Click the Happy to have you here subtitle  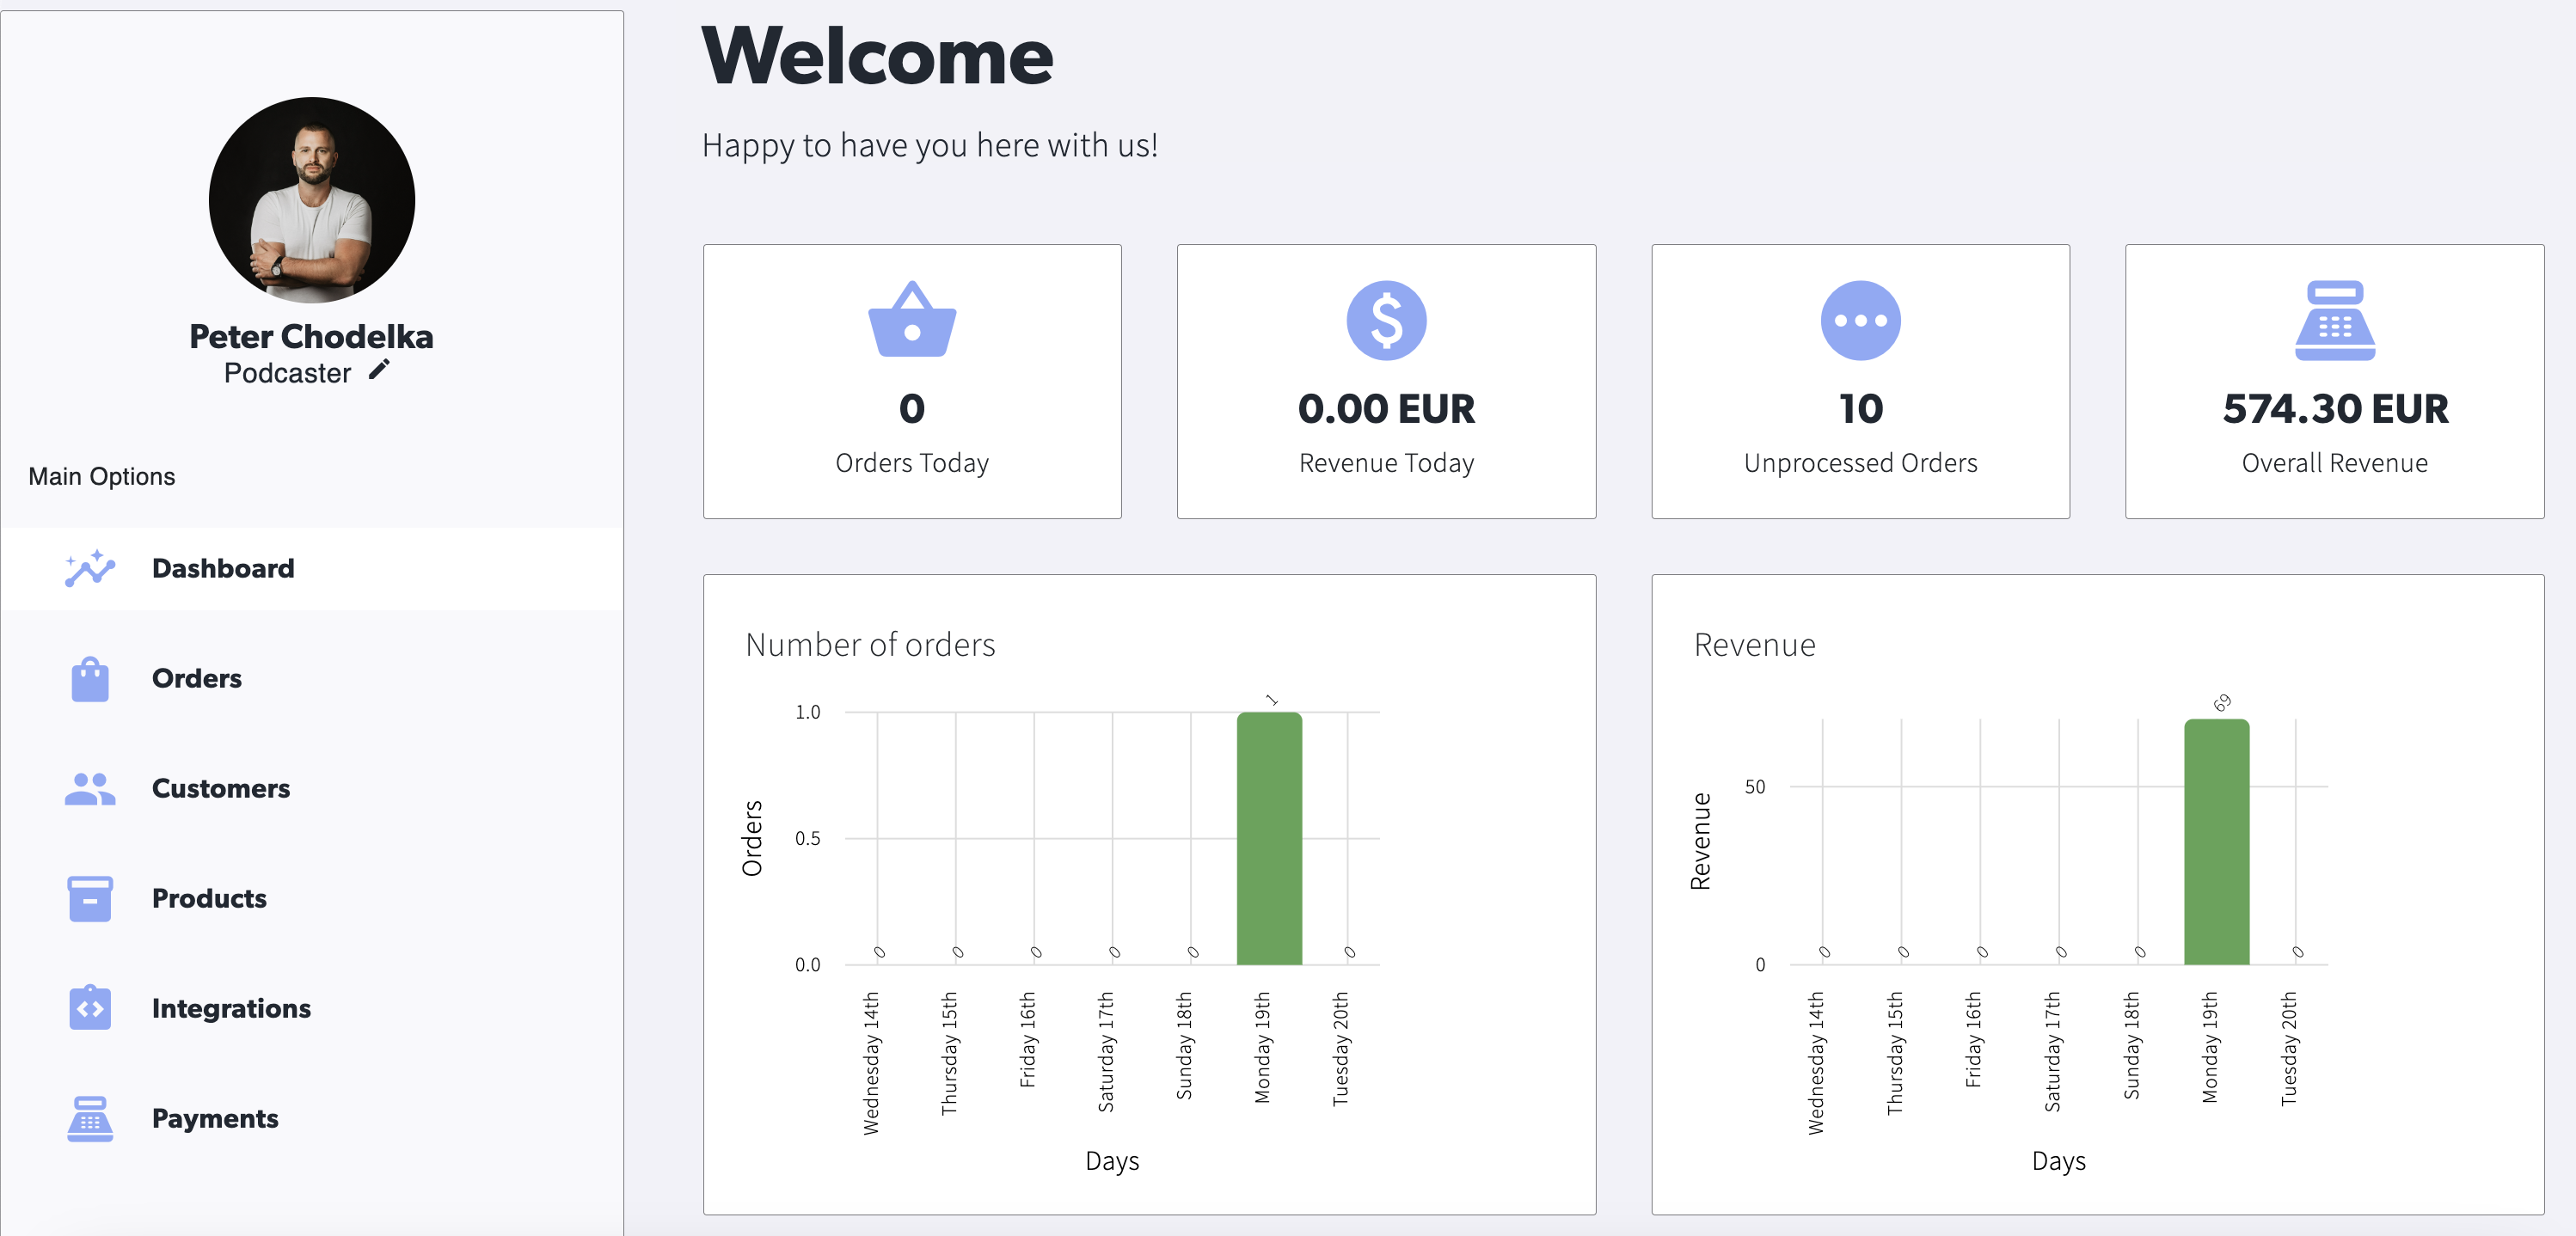point(930,146)
